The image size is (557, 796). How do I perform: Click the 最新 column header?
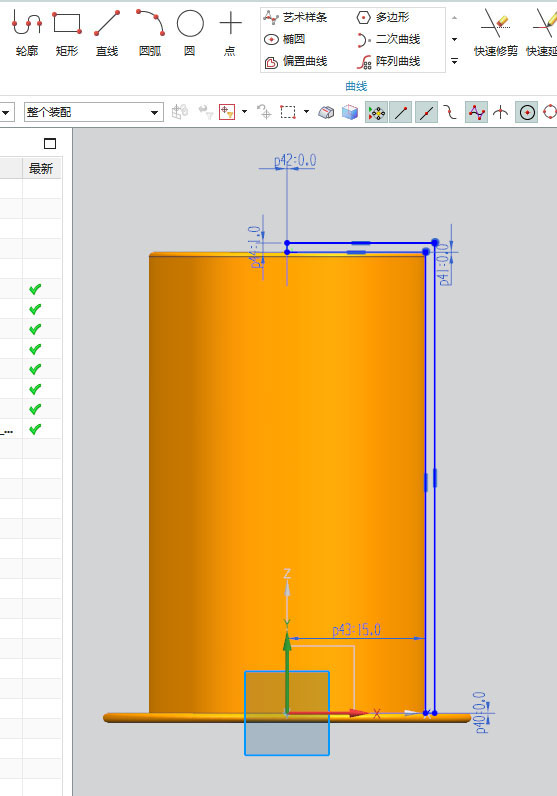[x=41, y=169]
